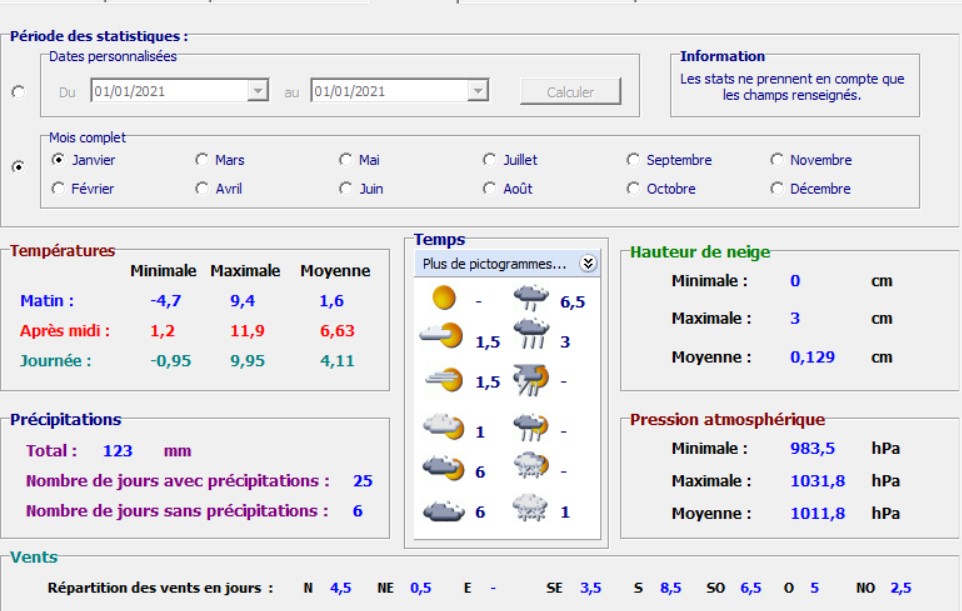Choose the Juillet month option
Viewport: 962px width, 611px height.
[x=490, y=159]
